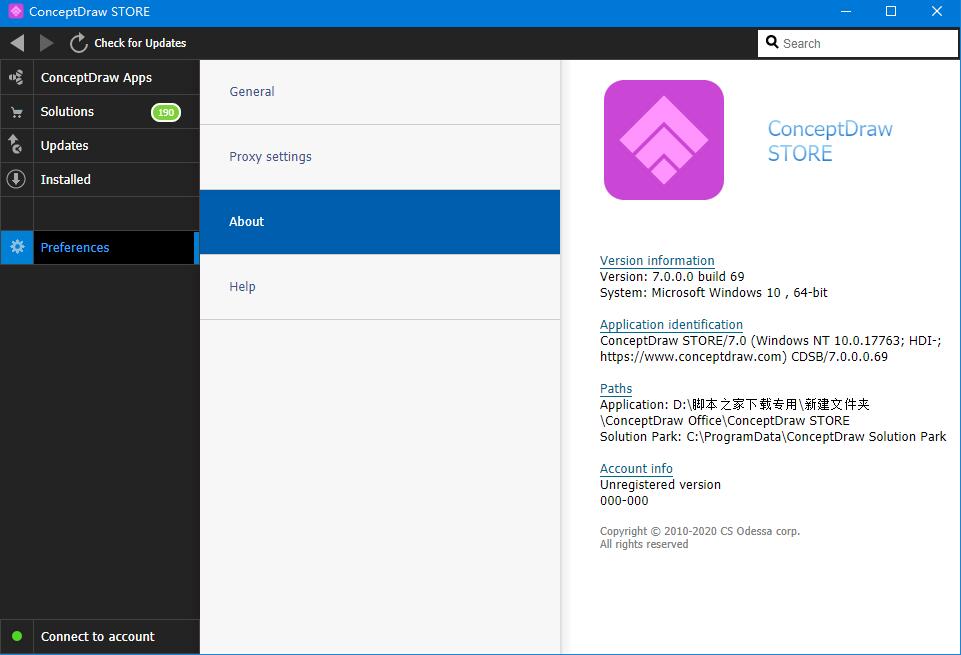This screenshot has width=961, height=655.
Task: Click Check for Updates button text
Action: click(x=140, y=43)
